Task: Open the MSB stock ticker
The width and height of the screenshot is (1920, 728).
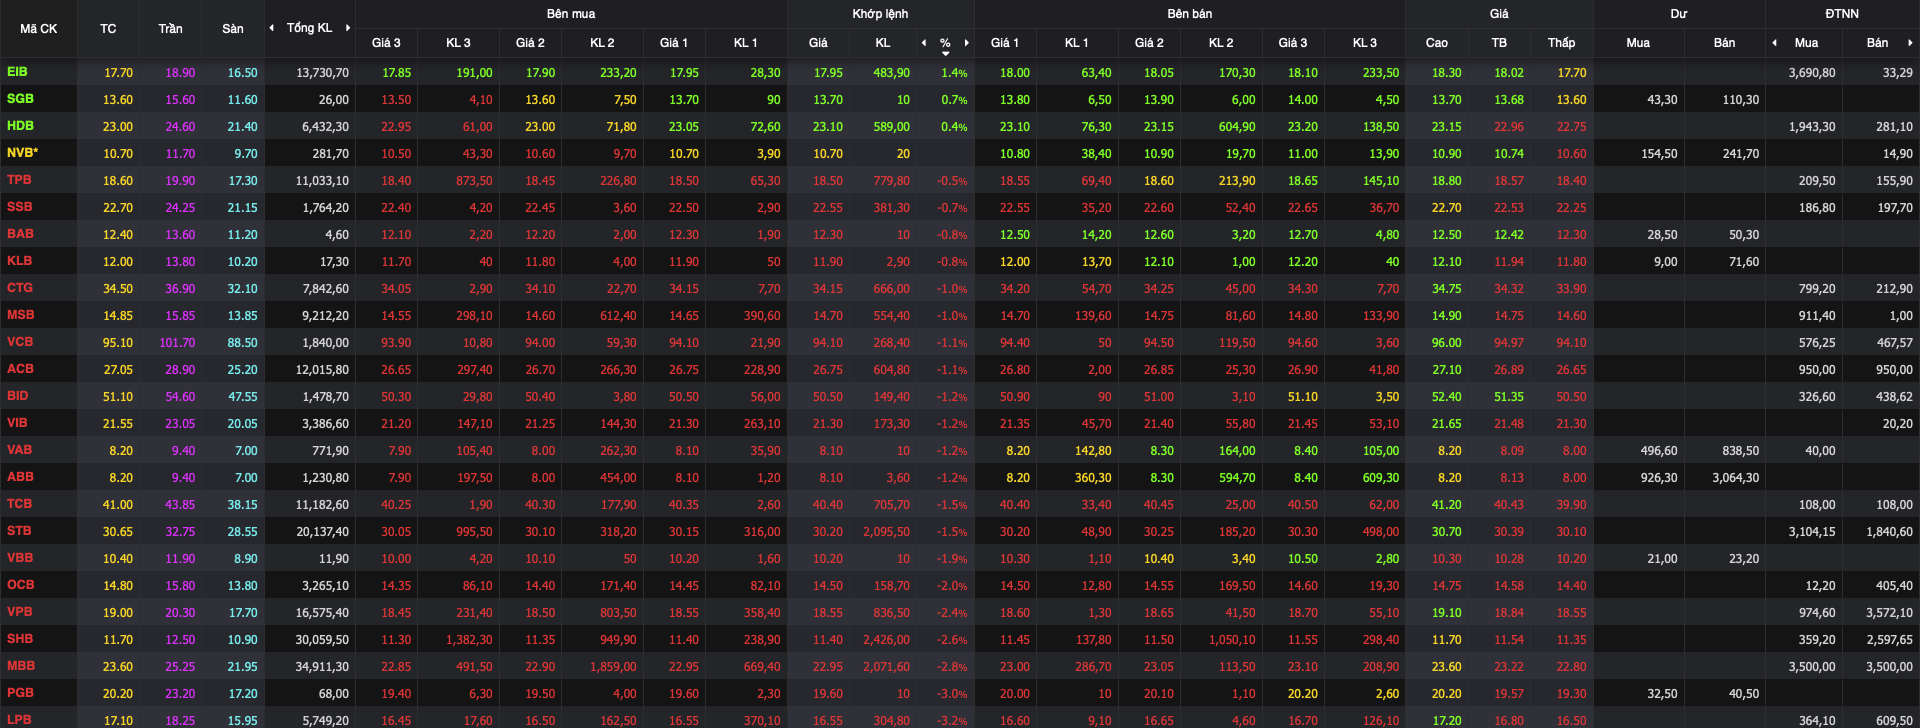Action: pos(20,315)
